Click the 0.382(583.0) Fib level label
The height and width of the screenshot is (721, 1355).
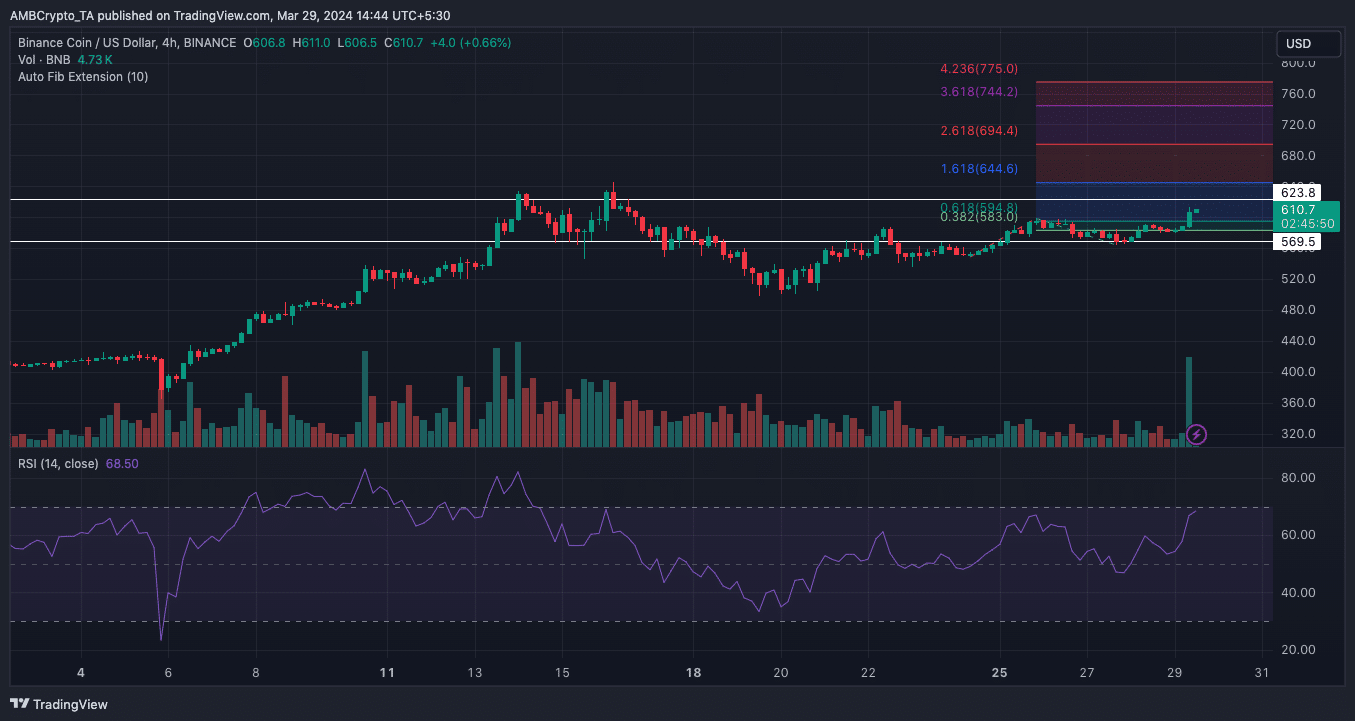(979, 216)
